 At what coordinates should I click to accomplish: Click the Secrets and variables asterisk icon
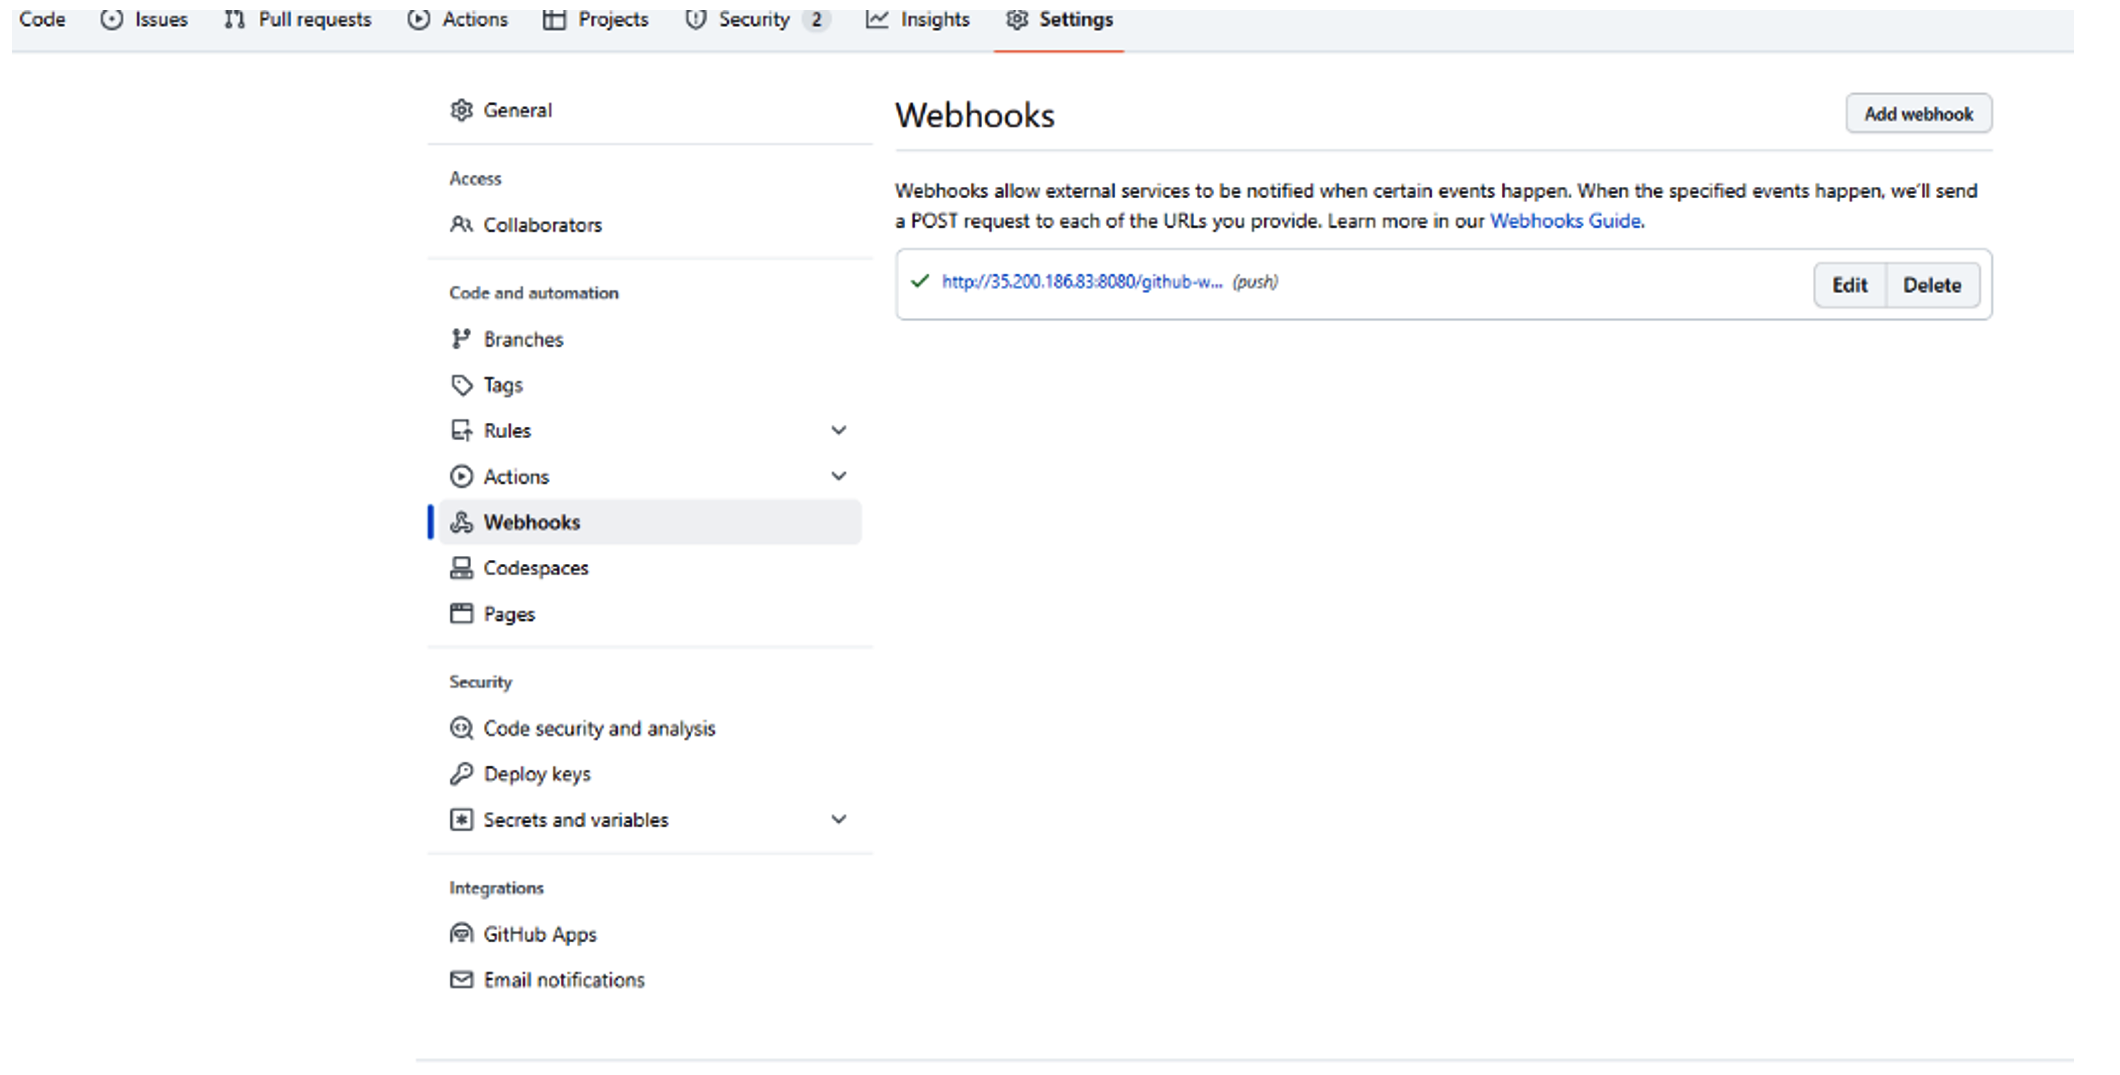click(x=461, y=819)
